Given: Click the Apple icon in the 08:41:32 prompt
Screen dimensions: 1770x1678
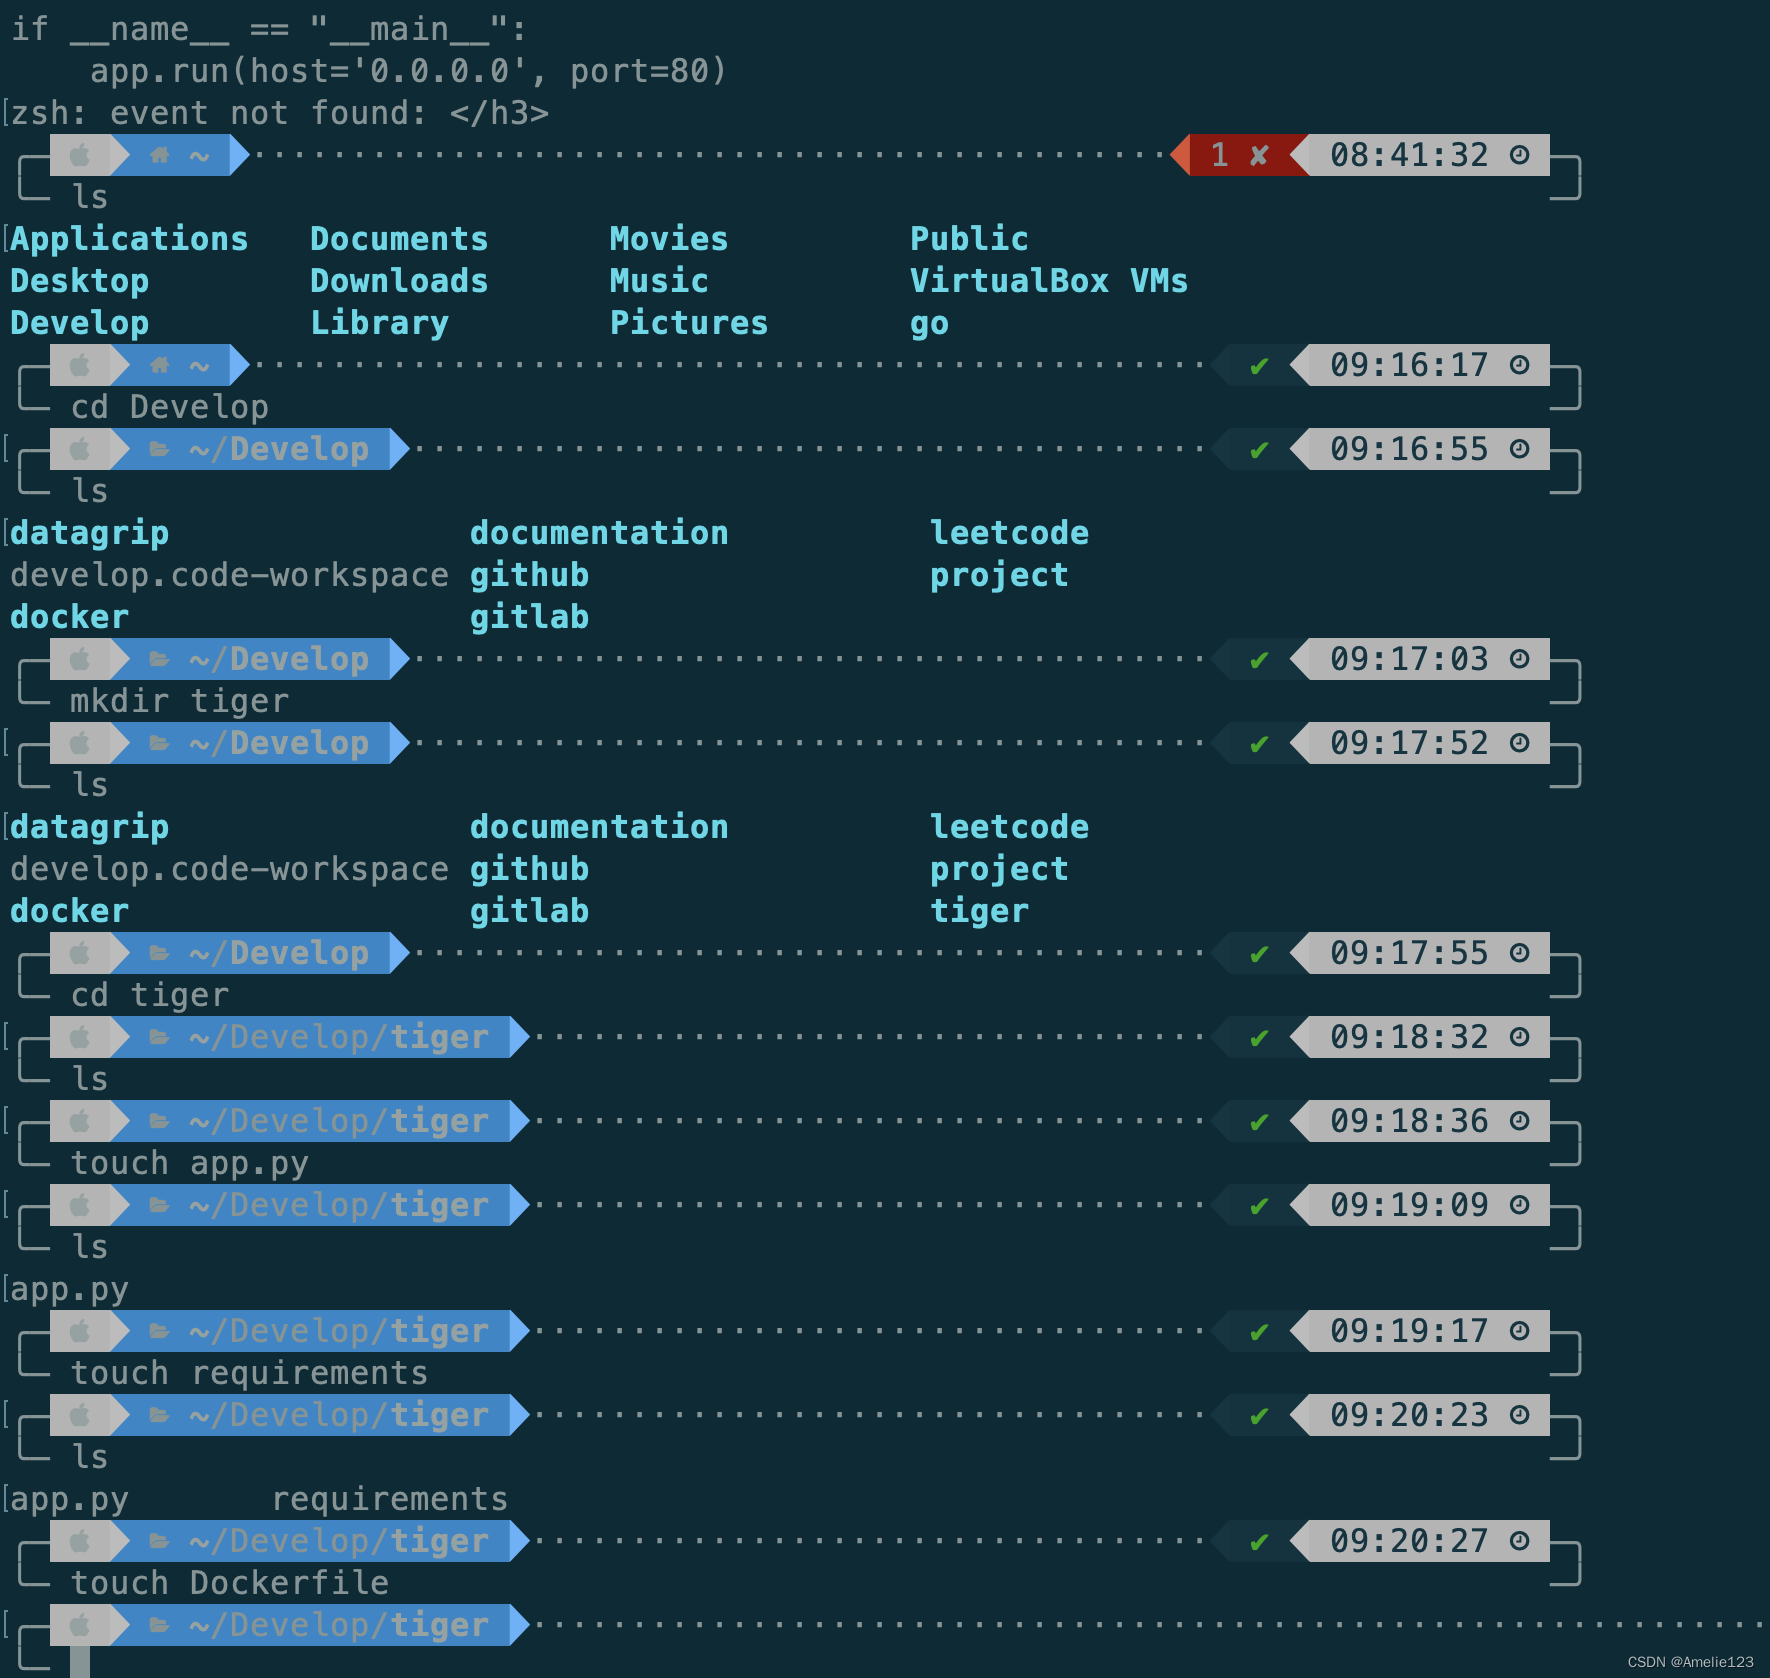Looking at the screenshot, I should click(x=80, y=155).
